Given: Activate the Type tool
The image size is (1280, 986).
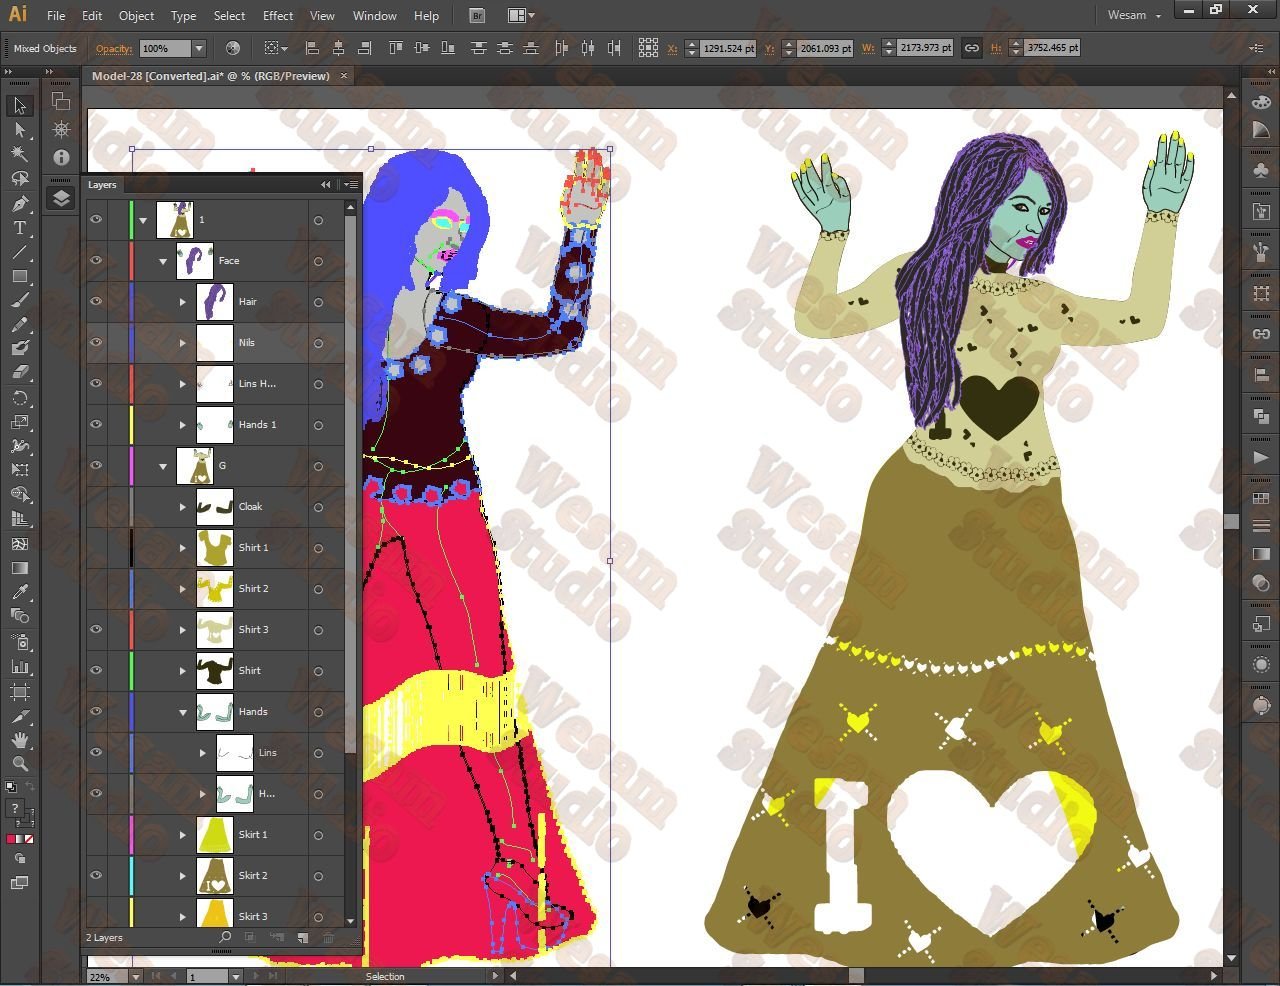Looking at the screenshot, I should coord(20,228).
